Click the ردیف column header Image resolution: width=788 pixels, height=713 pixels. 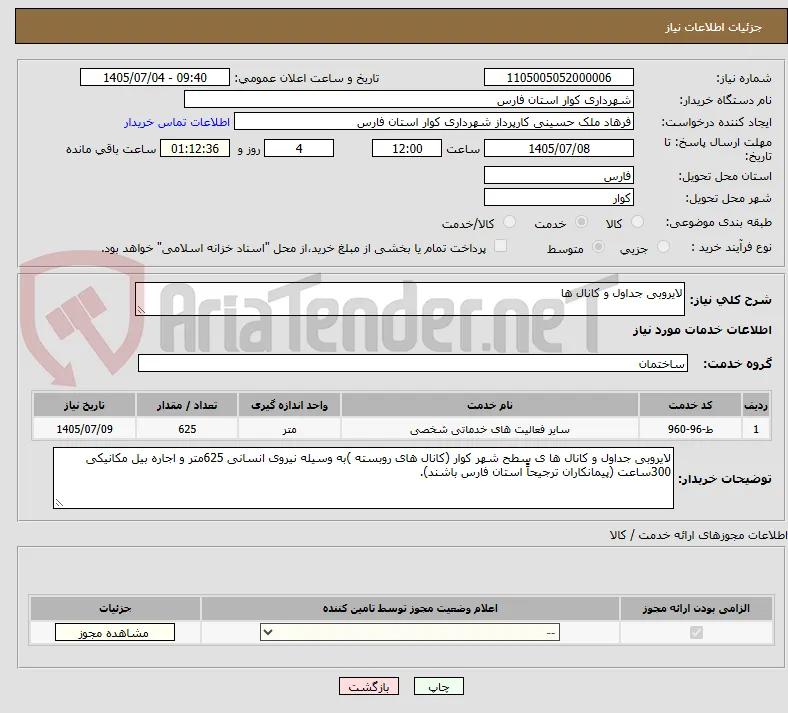tap(756, 405)
